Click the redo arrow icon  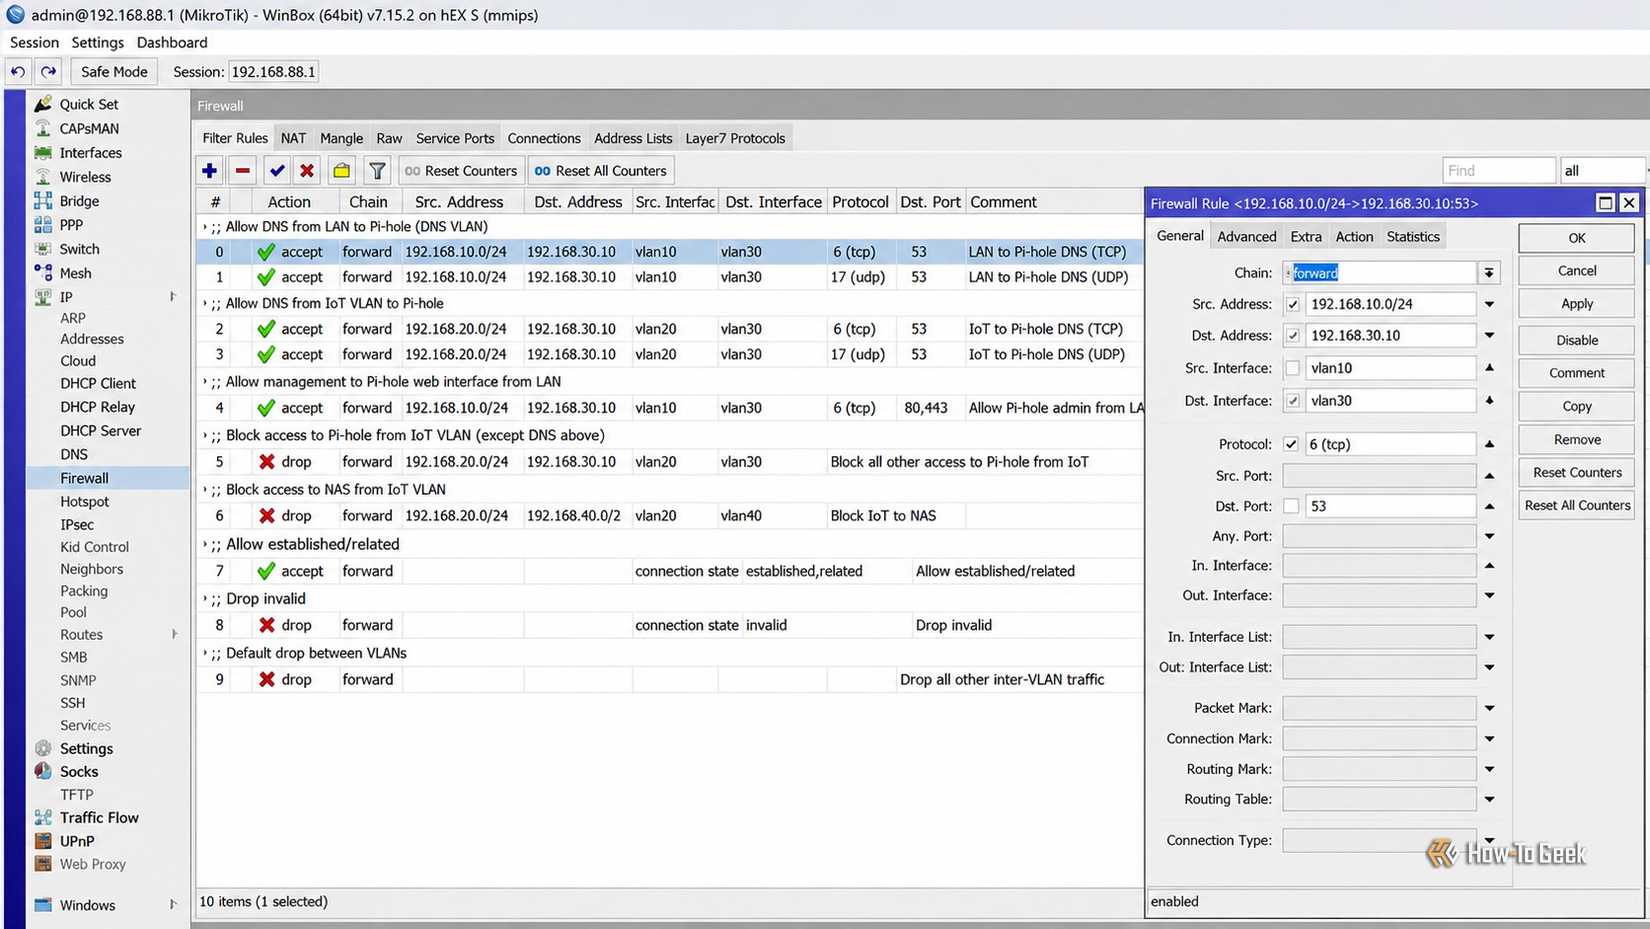coord(48,72)
